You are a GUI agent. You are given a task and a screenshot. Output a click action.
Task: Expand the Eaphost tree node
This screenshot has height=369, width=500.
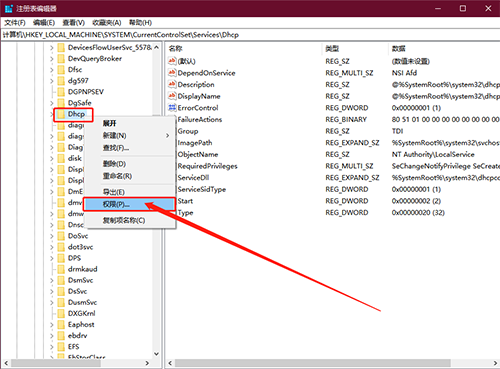(52, 325)
